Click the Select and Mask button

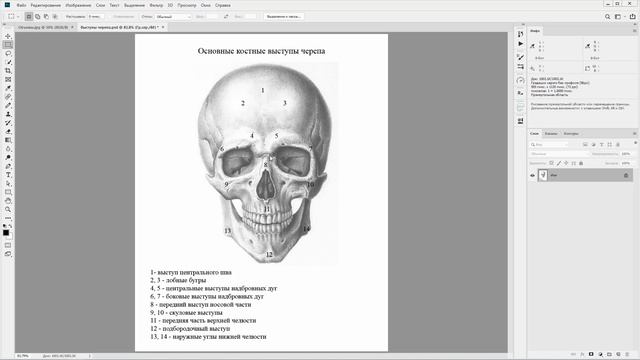click(x=284, y=17)
